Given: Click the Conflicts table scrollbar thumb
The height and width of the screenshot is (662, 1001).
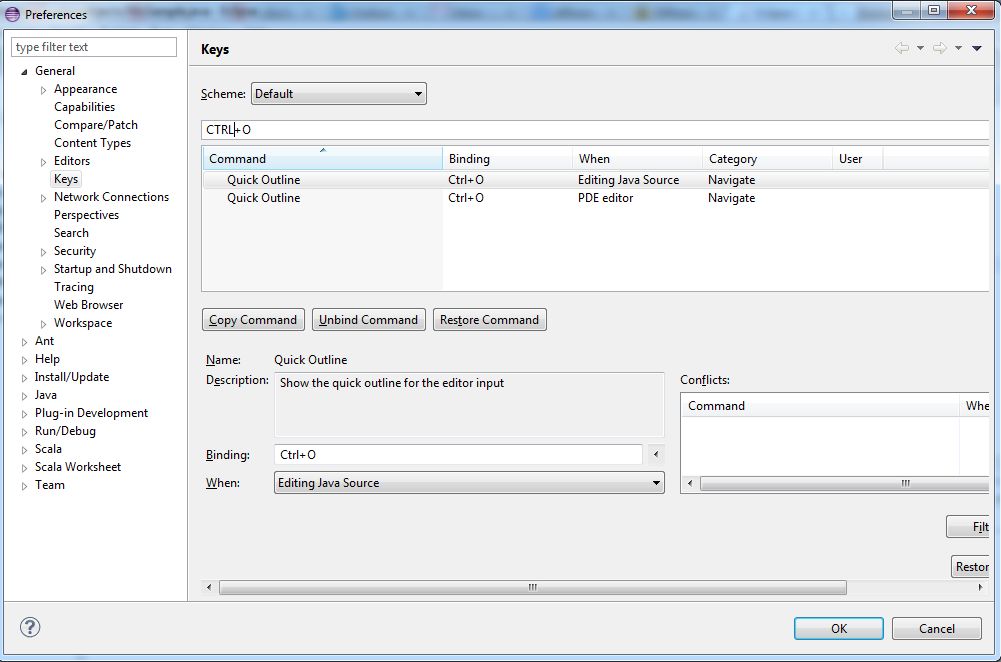Looking at the screenshot, I should pyautogui.click(x=845, y=483).
